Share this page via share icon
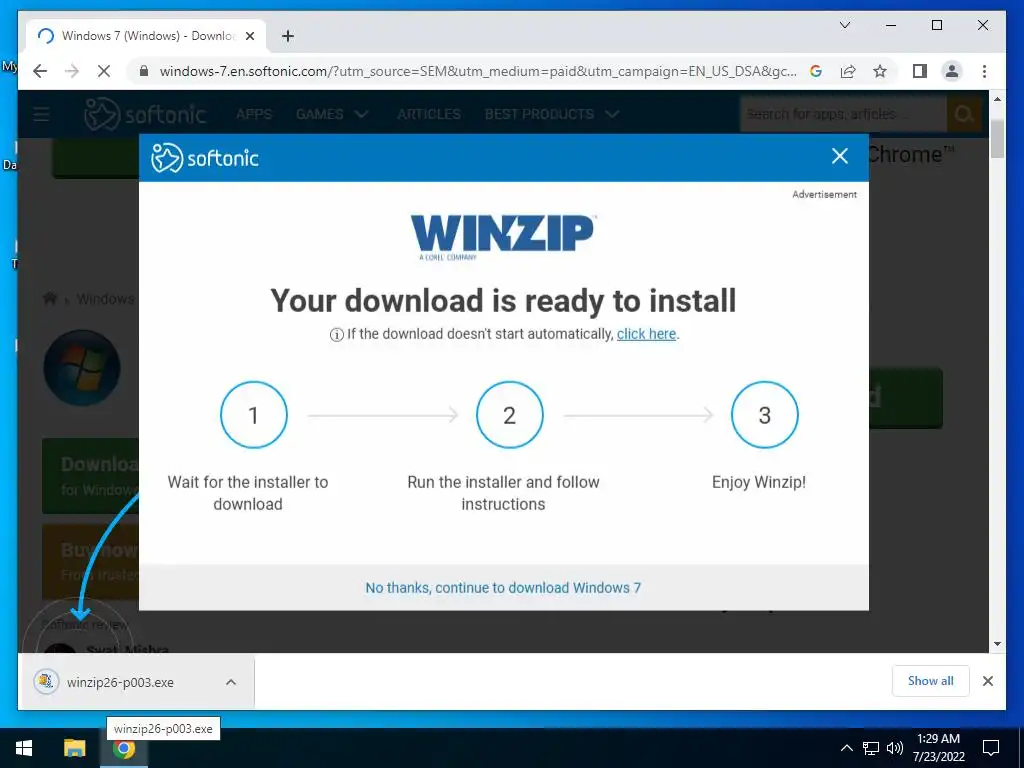 point(848,71)
